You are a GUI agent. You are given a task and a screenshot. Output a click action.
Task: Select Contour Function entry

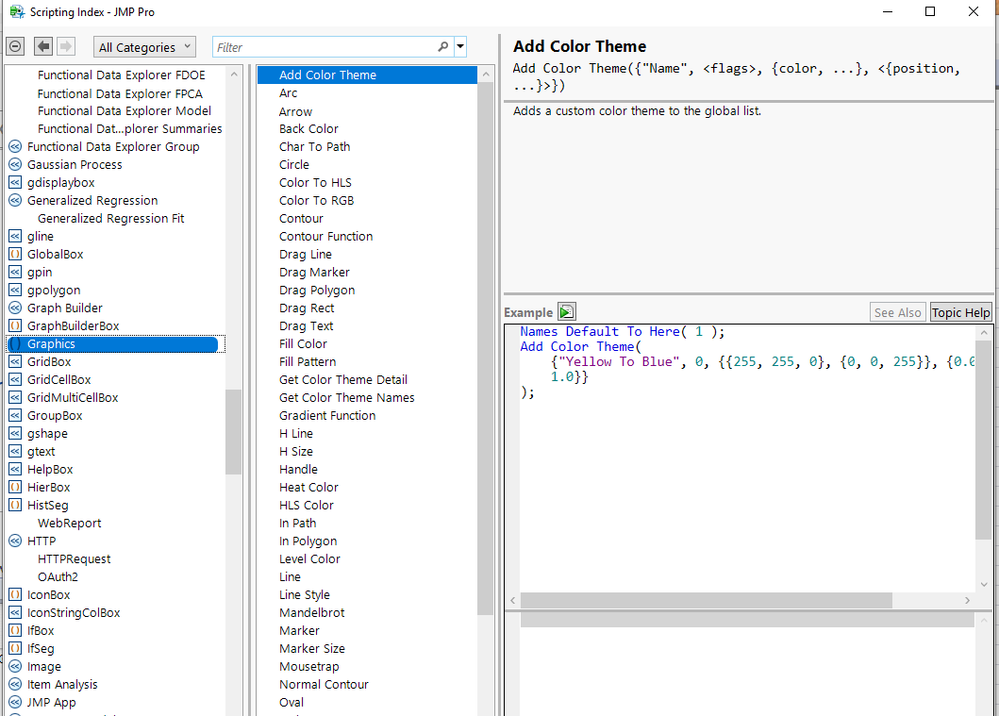pos(326,236)
